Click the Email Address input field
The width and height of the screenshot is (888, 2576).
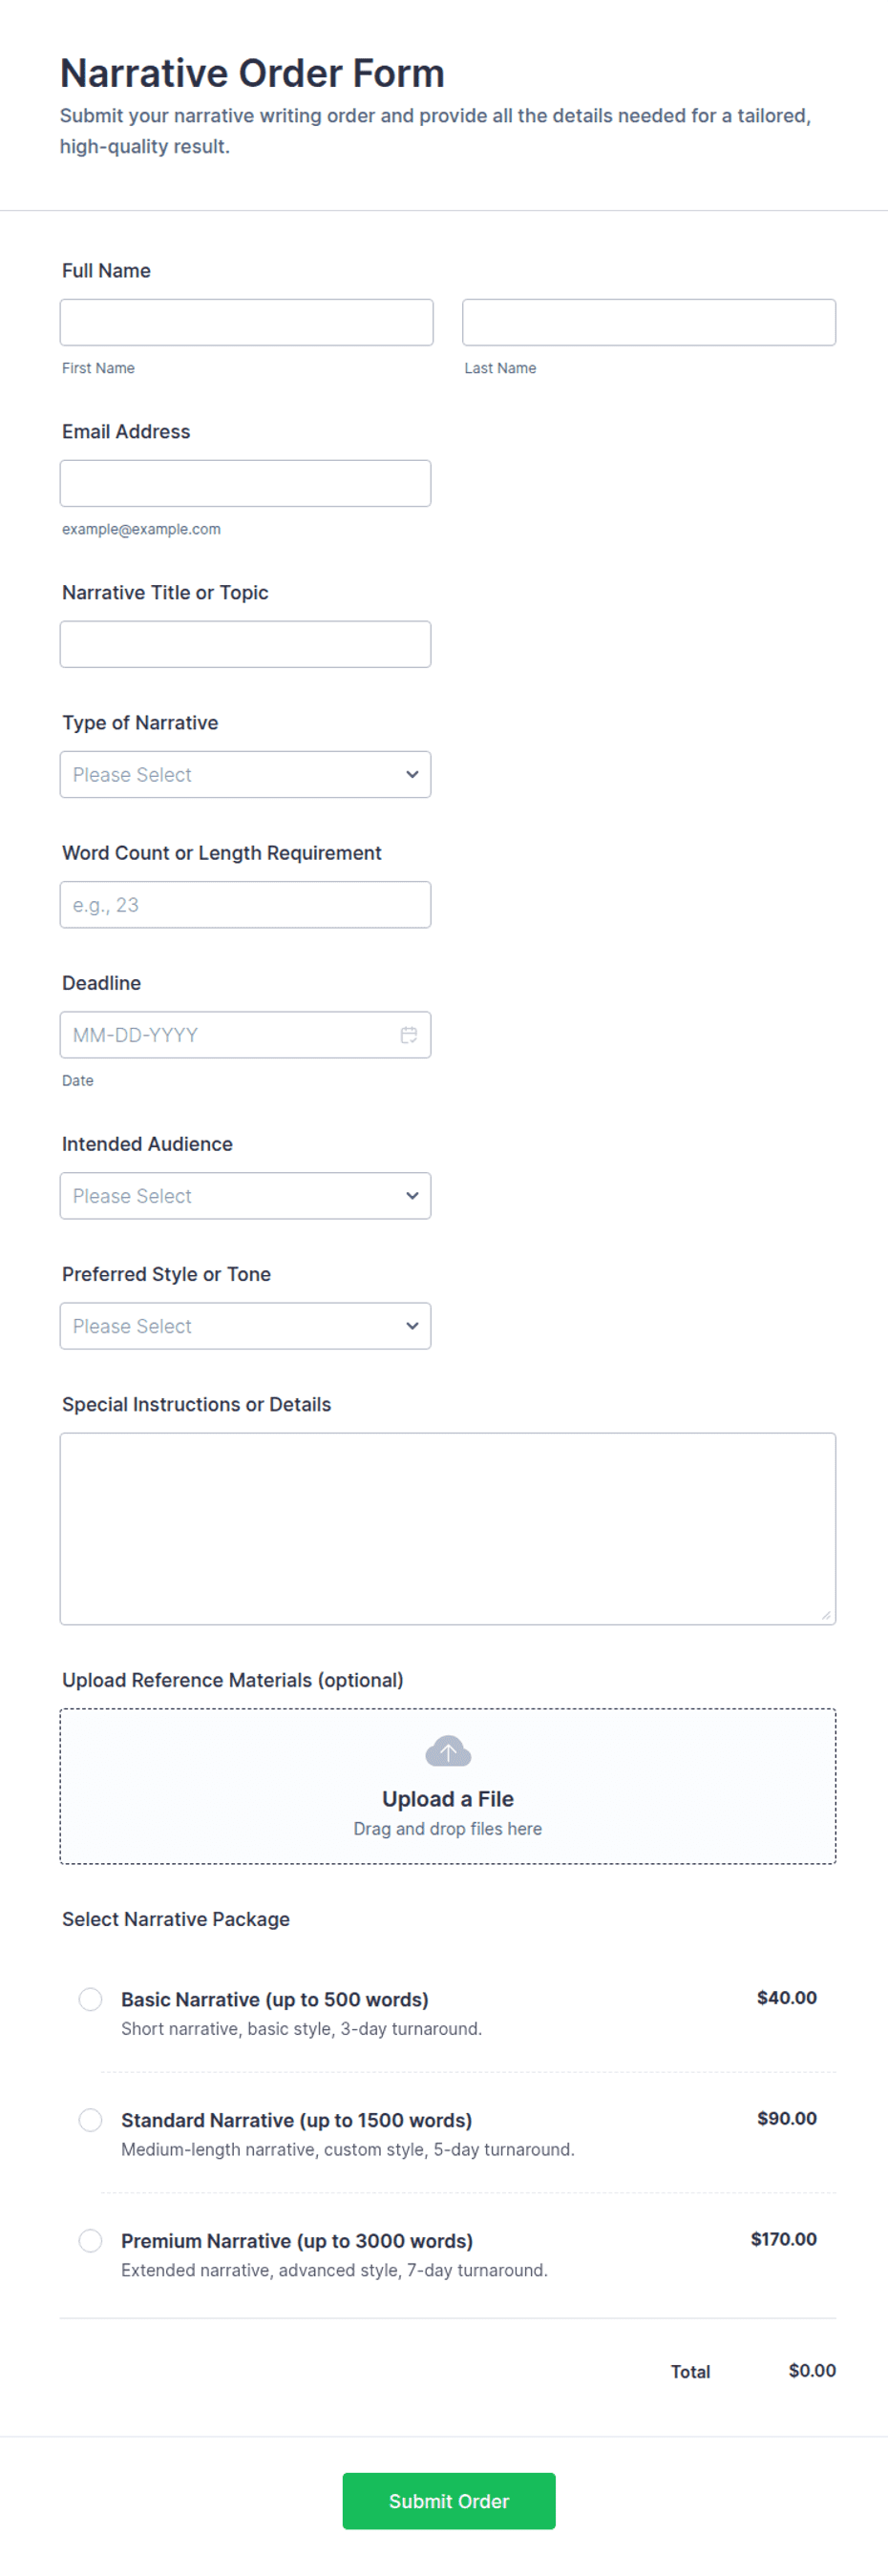(x=245, y=483)
